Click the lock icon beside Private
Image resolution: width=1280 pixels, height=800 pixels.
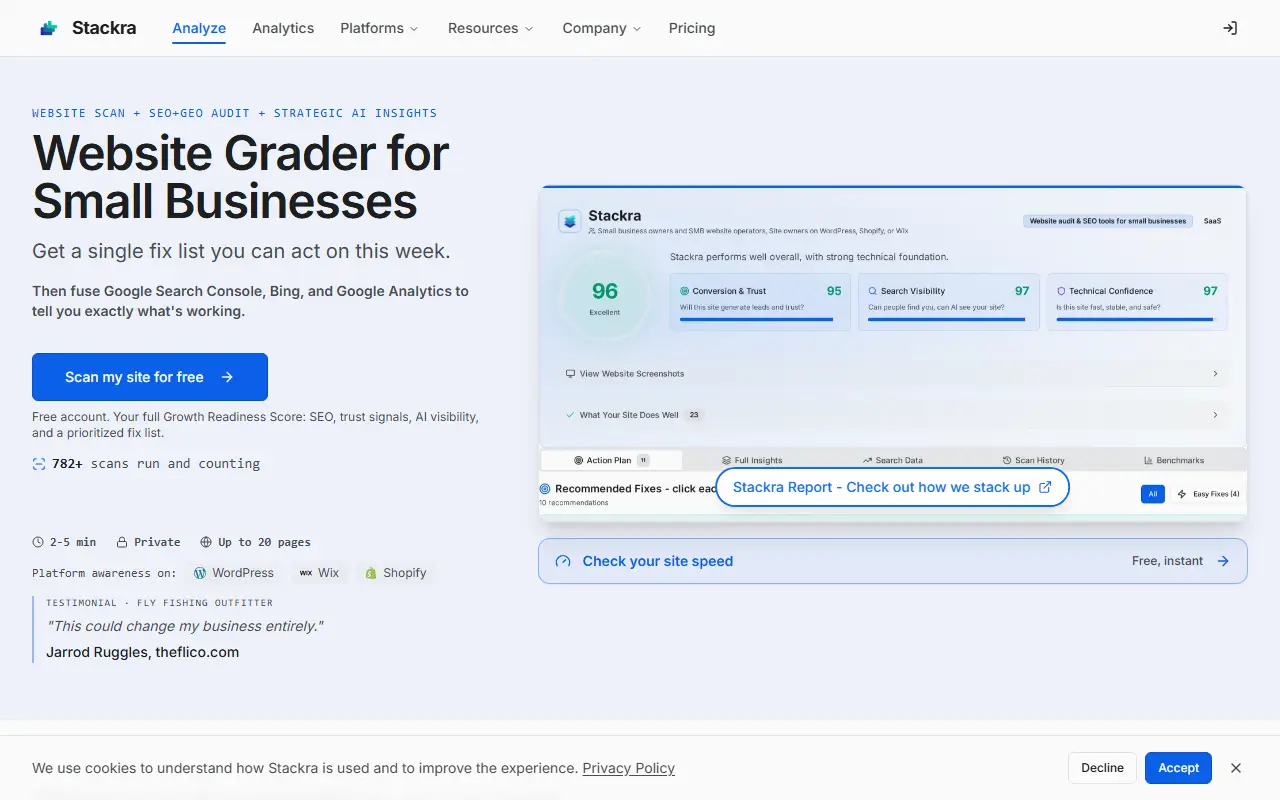122,542
